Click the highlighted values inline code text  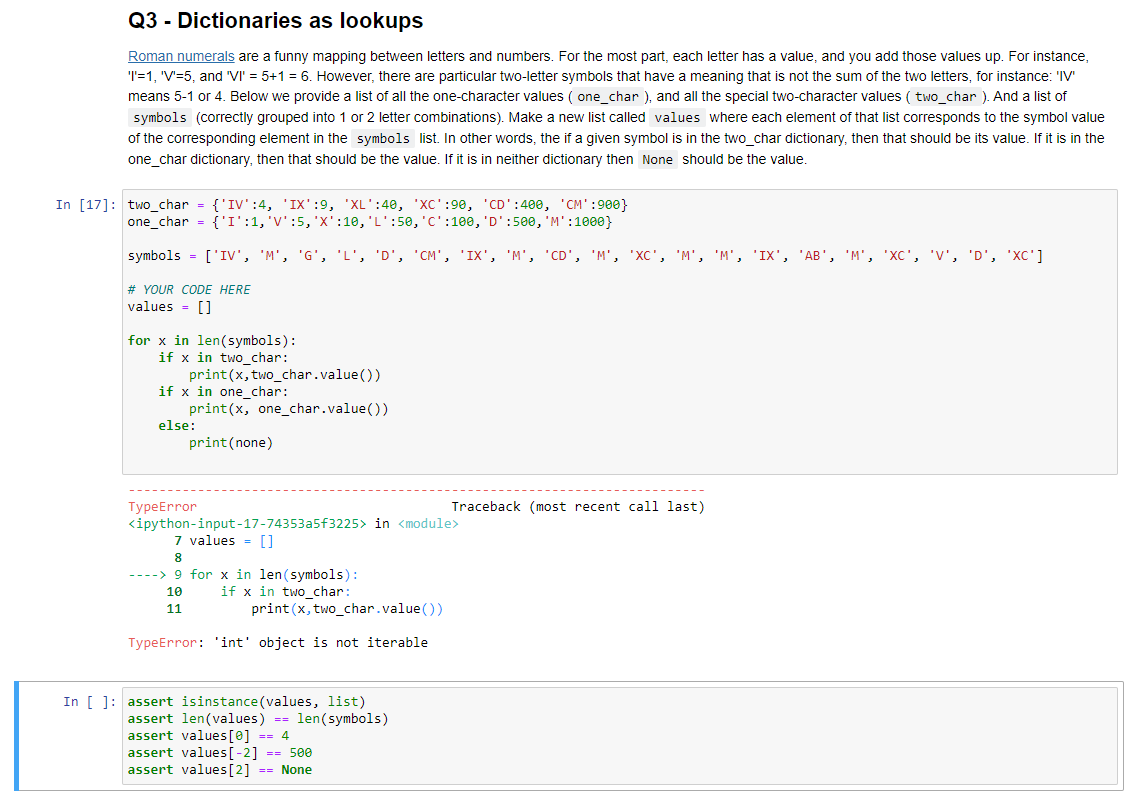coord(677,117)
